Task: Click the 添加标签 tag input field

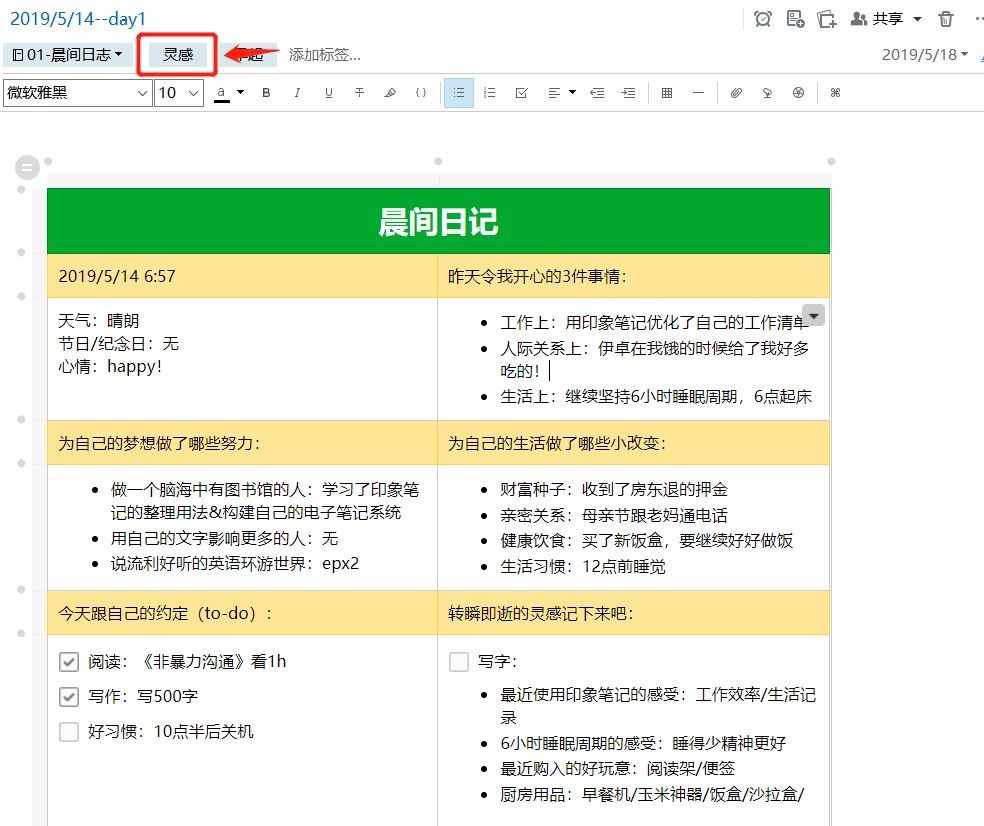Action: click(x=325, y=54)
